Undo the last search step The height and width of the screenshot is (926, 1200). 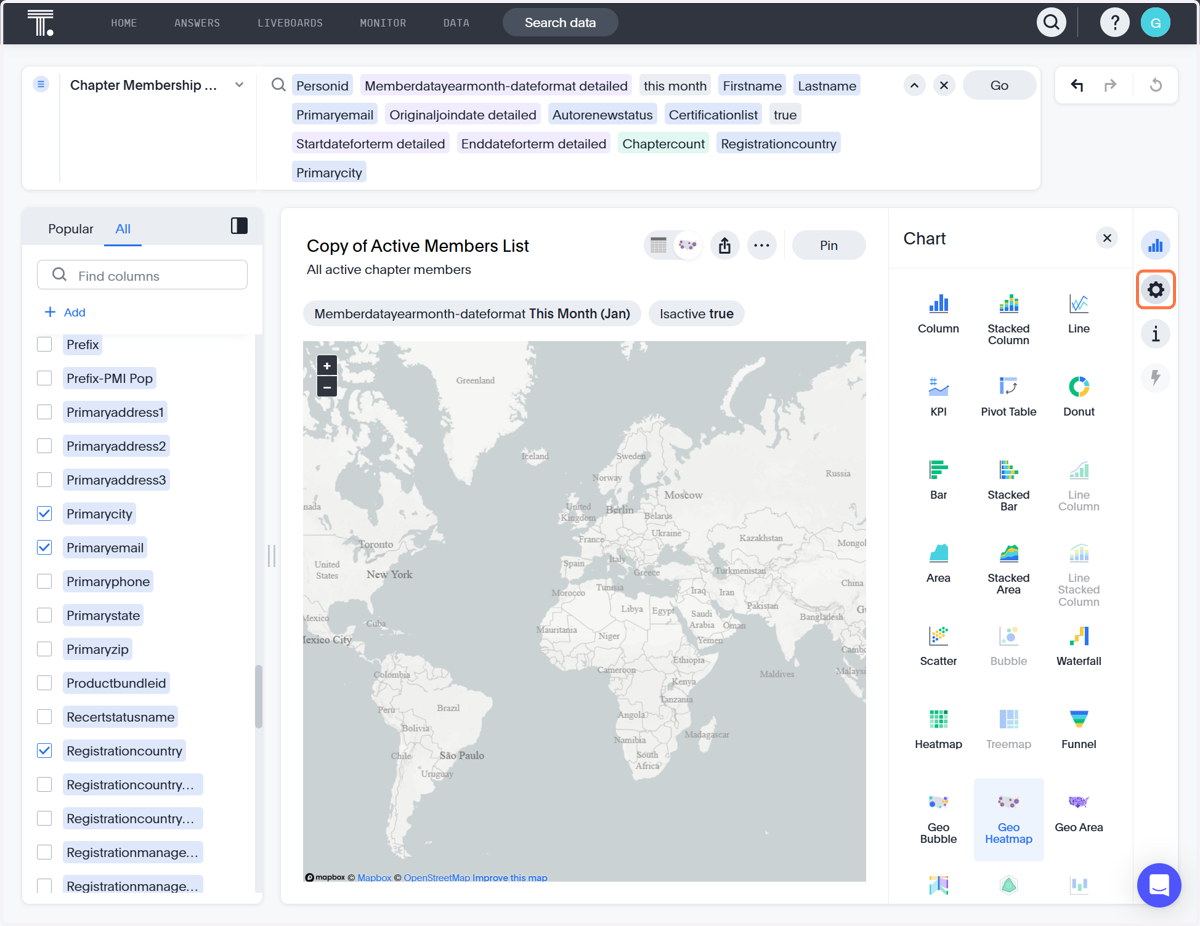(x=1077, y=85)
